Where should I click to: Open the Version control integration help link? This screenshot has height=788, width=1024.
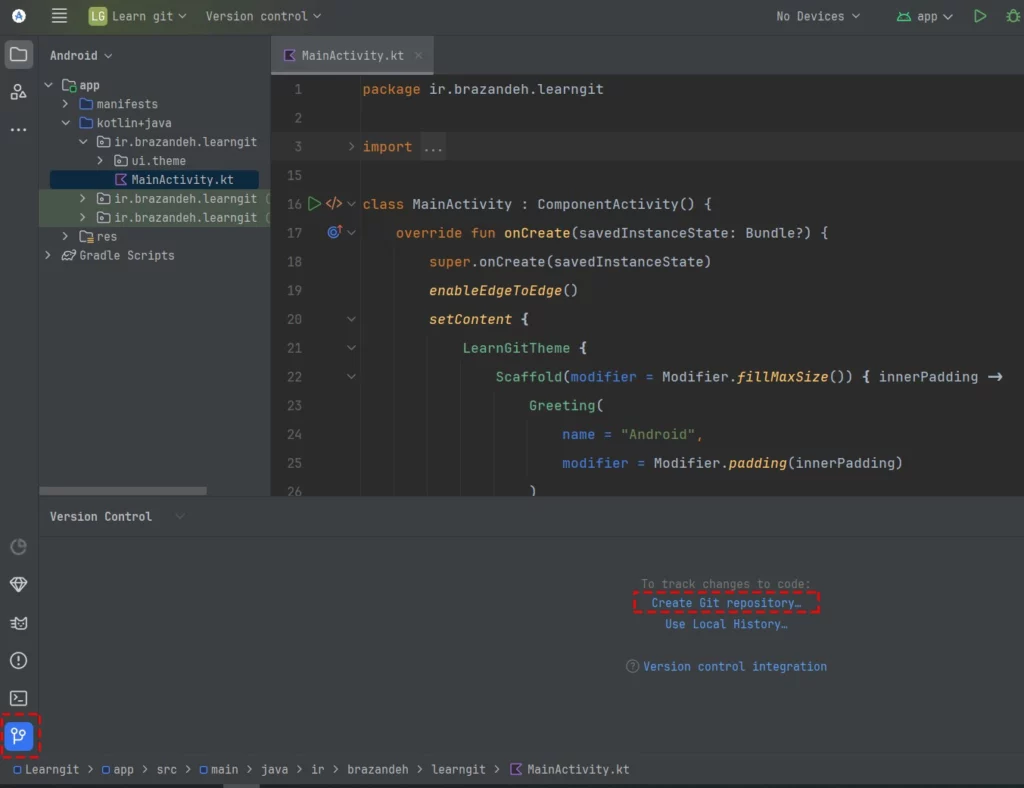coord(734,667)
